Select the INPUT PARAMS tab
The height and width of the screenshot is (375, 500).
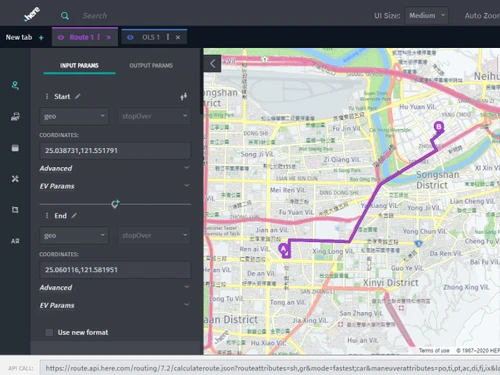[x=79, y=66]
